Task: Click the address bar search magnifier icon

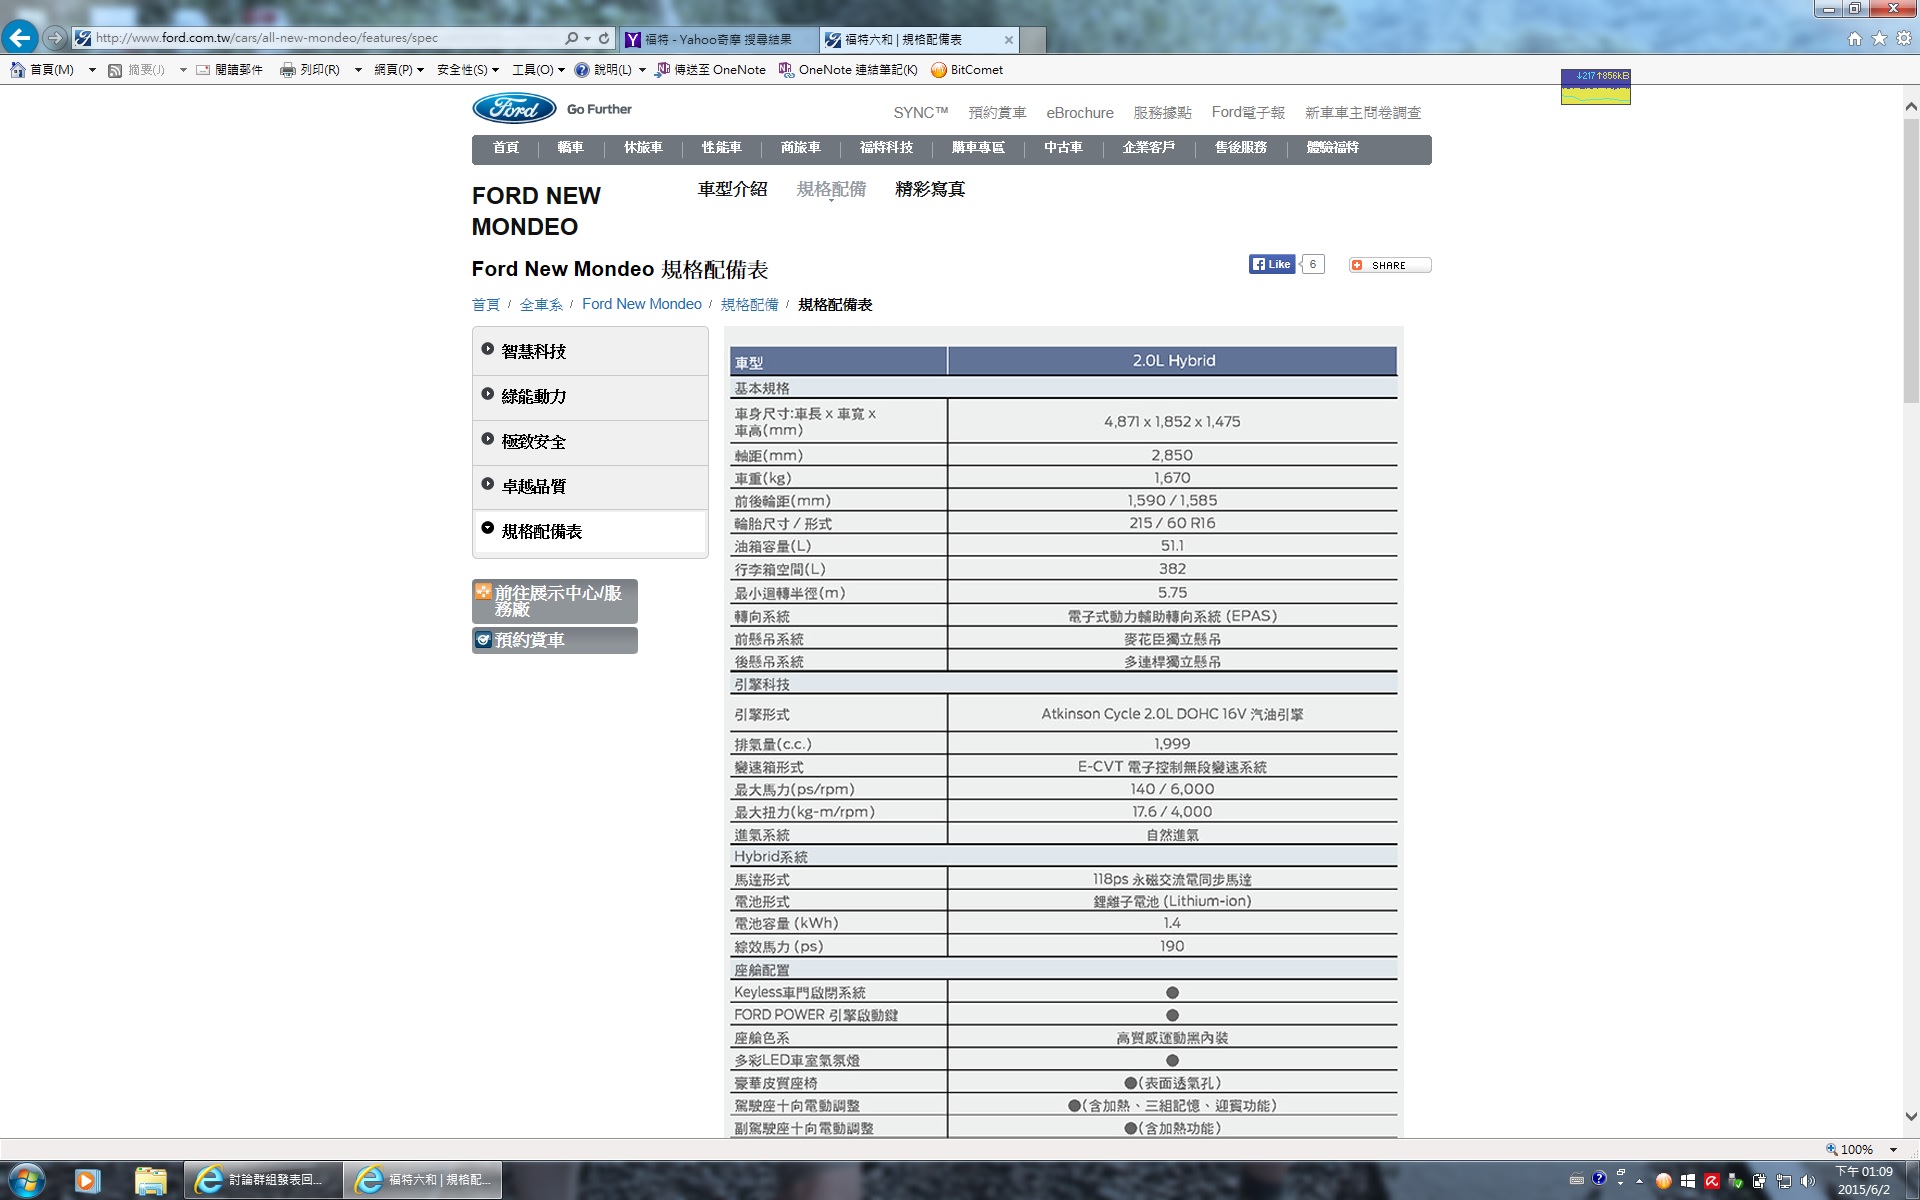Action: [571, 38]
